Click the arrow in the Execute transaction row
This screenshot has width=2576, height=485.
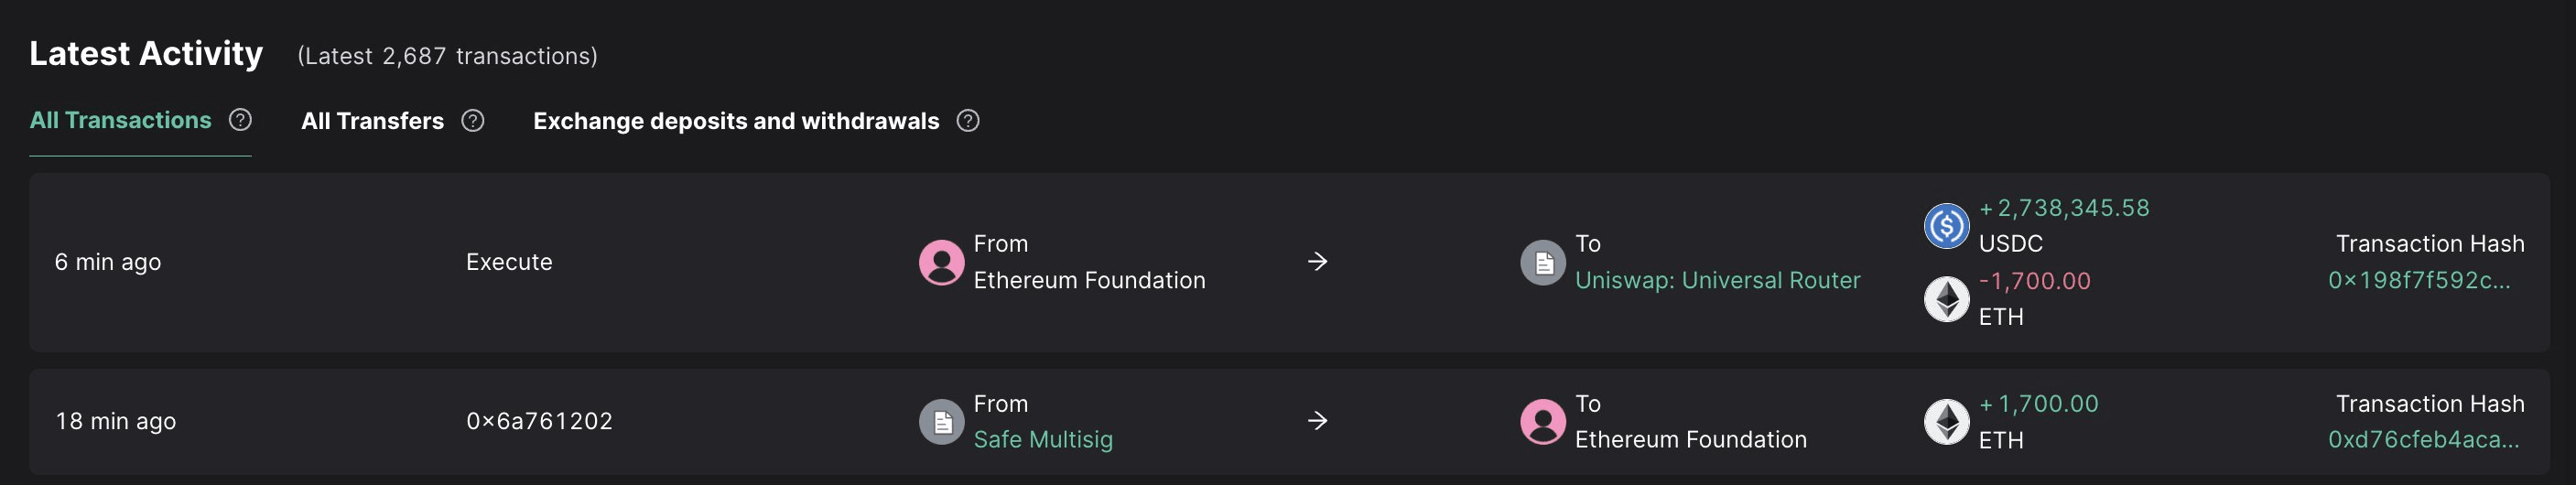pos(1318,262)
